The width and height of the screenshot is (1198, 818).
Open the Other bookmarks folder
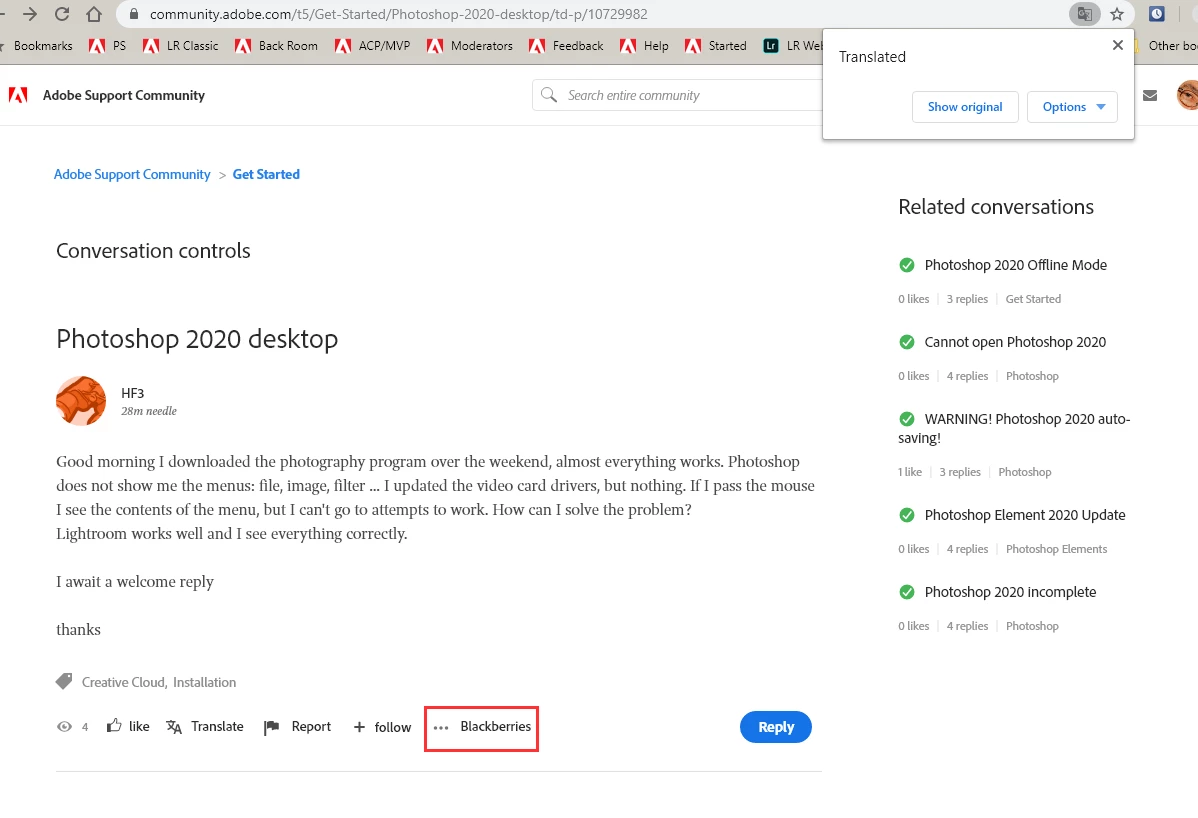[1167, 46]
